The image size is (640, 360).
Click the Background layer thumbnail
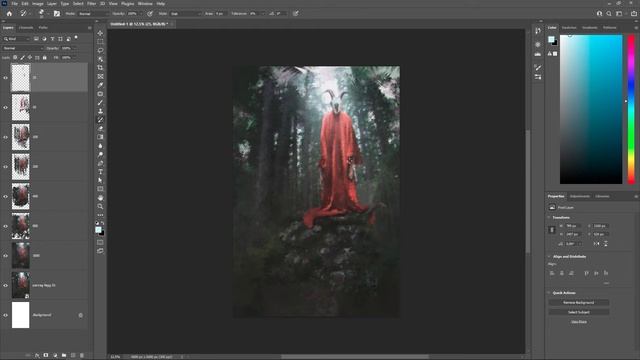tap(20, 315)
